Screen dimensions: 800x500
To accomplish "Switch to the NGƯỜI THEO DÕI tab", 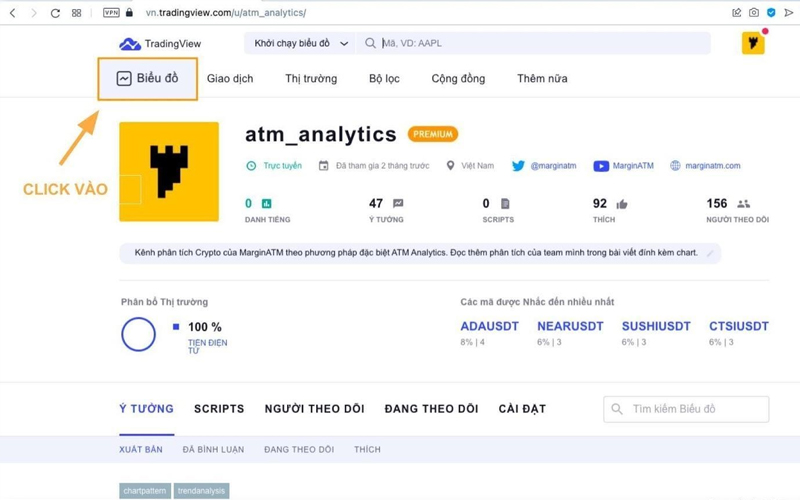I will [314, 409].
